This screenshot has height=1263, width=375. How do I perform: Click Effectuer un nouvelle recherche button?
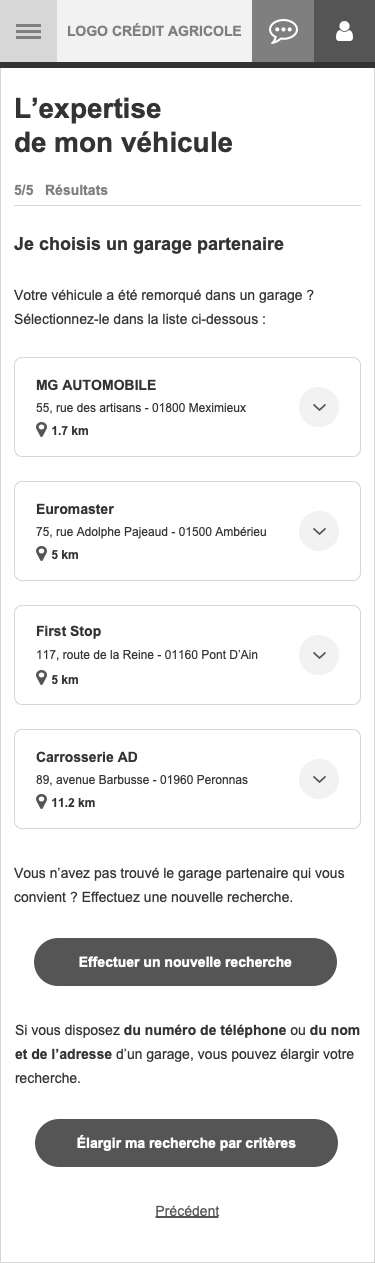point(186,962)
